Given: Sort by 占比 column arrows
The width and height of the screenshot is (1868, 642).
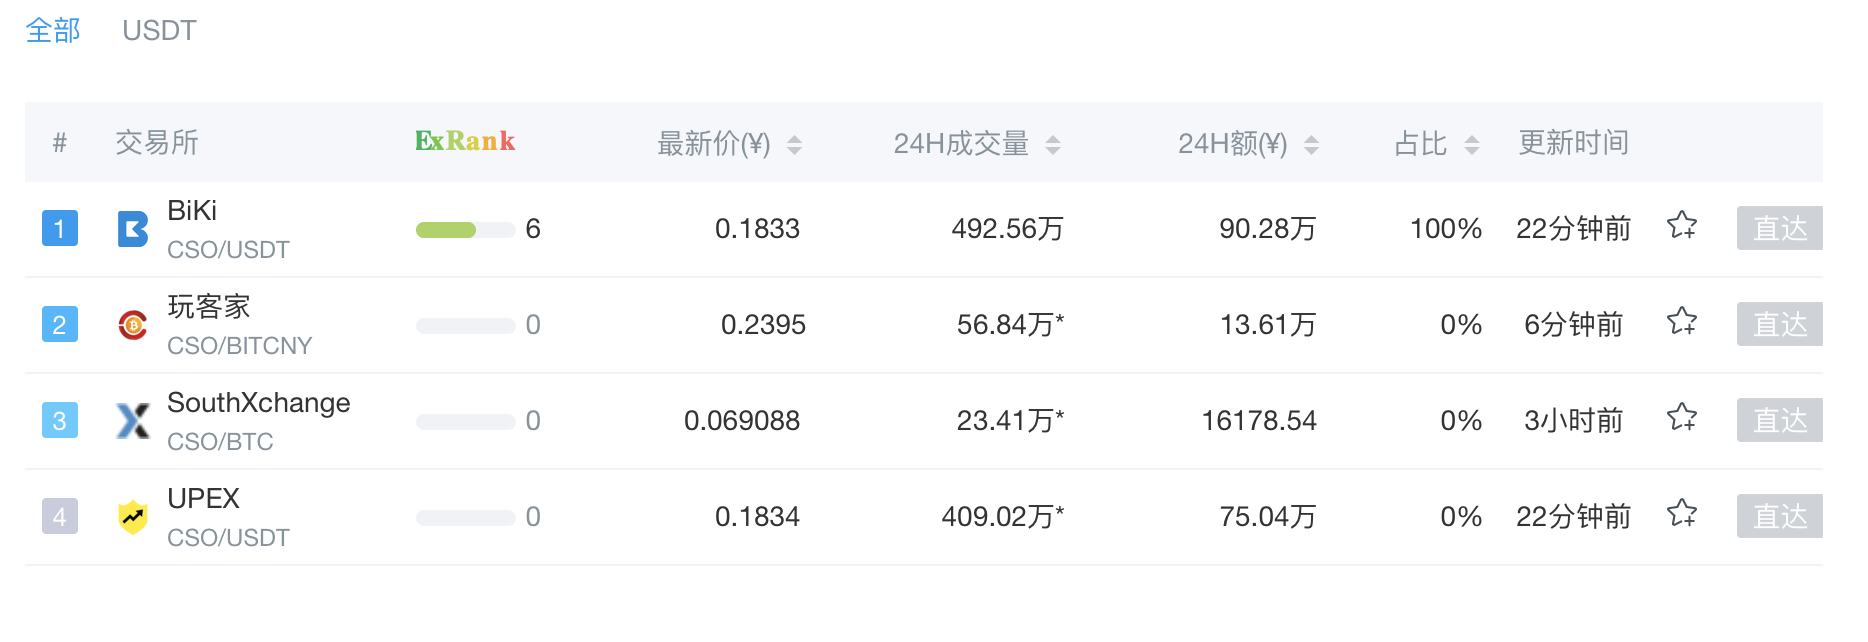Looking at the screenshot, I should pos(1472,145).
